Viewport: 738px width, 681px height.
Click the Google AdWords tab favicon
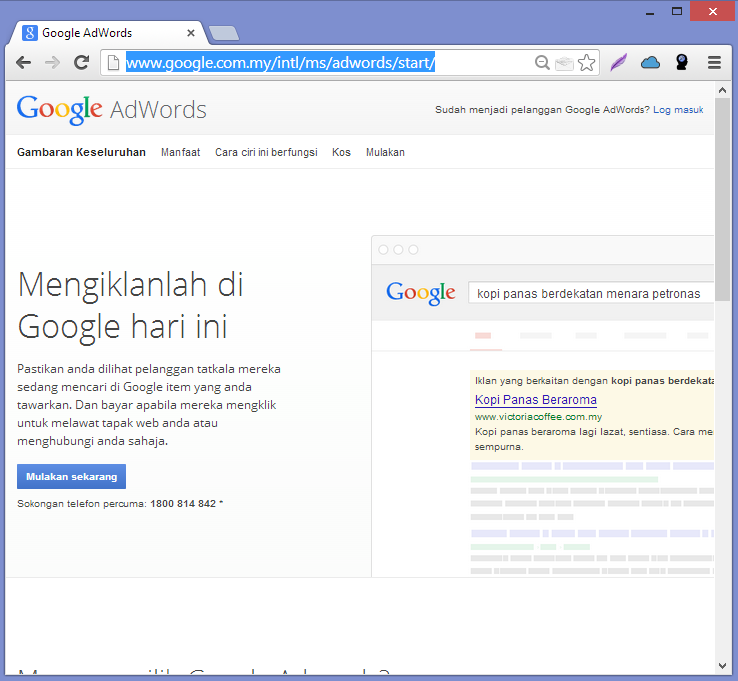[30, 33]
